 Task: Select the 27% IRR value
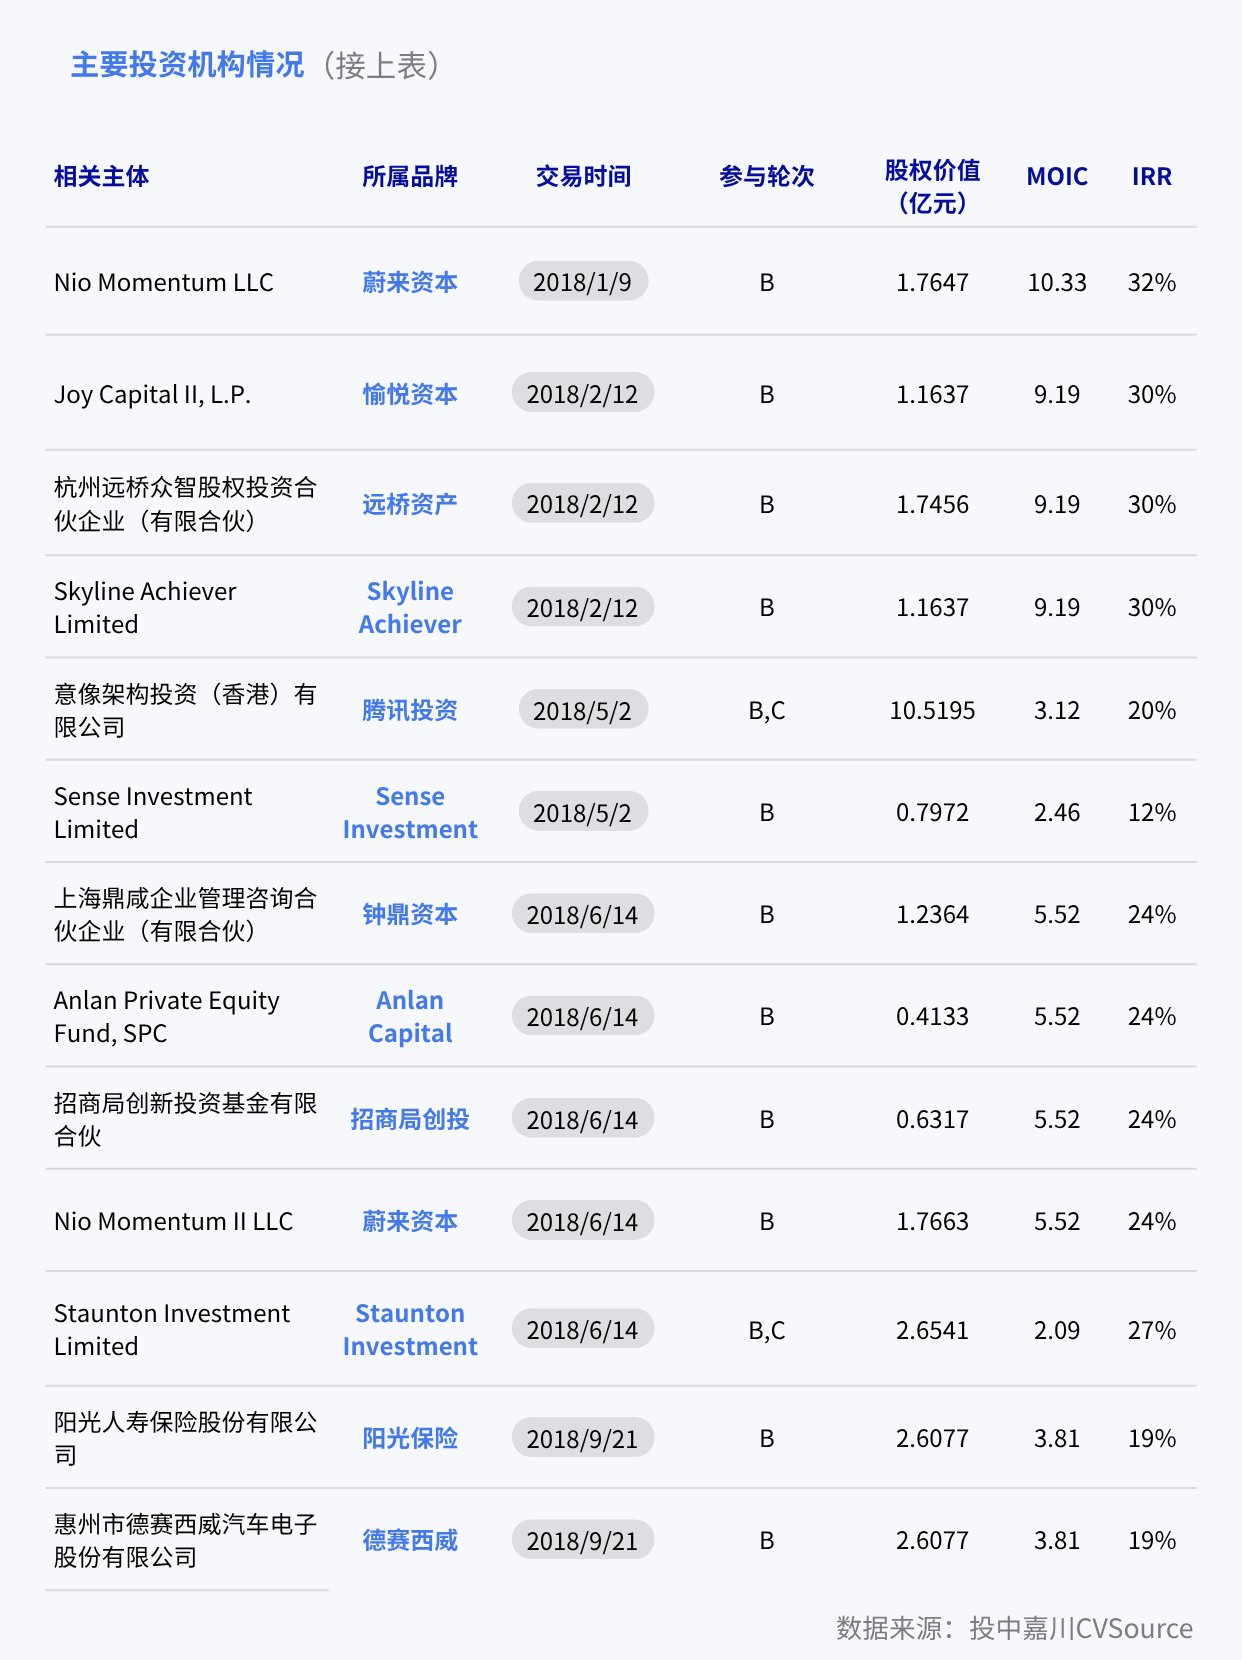1152,1330
